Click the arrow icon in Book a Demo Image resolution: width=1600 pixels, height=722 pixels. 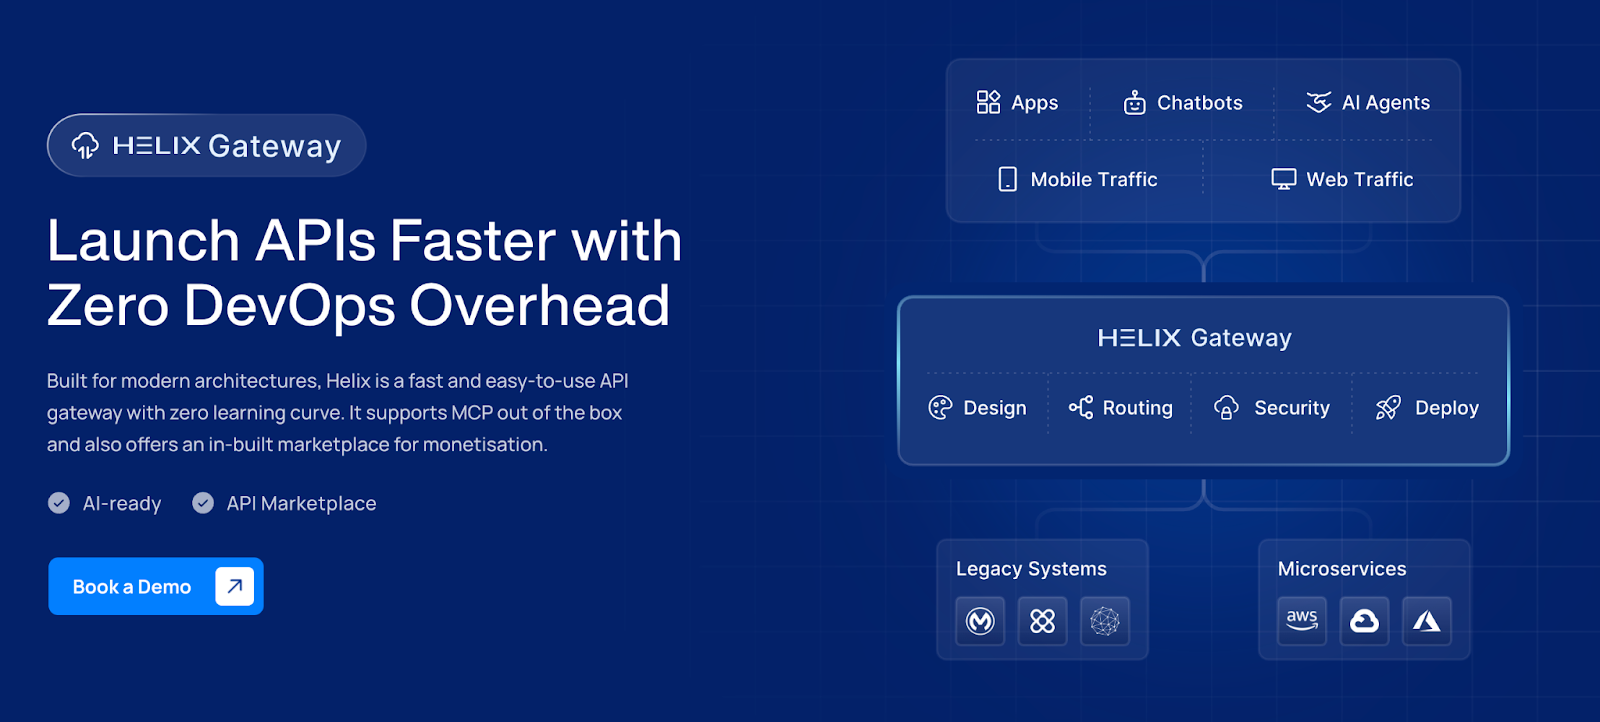click(x=234, y=586)
